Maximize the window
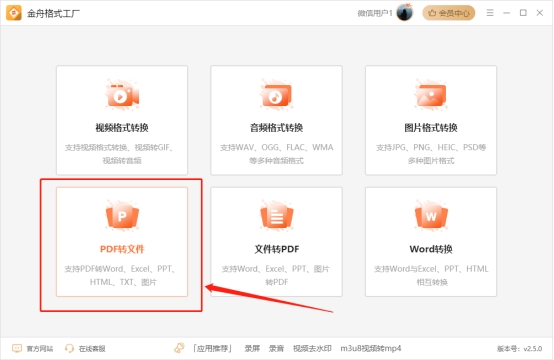The image size is (554, 360). [x=523, y=13]
